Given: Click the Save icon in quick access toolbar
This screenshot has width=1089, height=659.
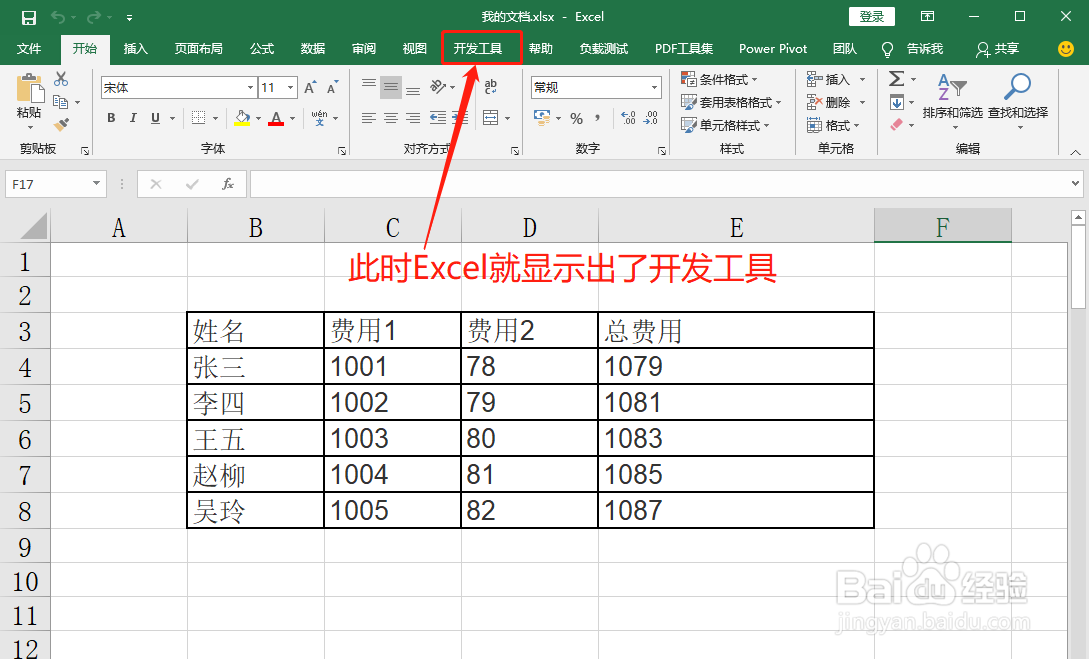Looking at the screenshot, I should pyautogui.click(x=28, y=17).
